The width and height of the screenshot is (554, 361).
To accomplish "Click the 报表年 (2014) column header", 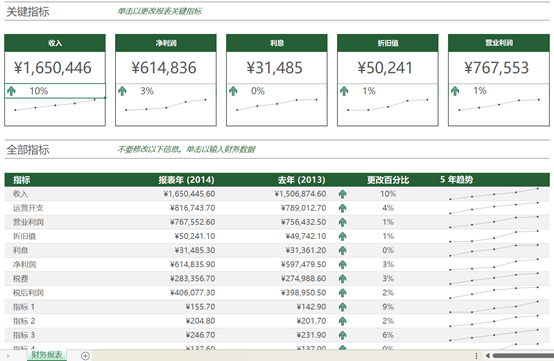I will coord(186,180).
